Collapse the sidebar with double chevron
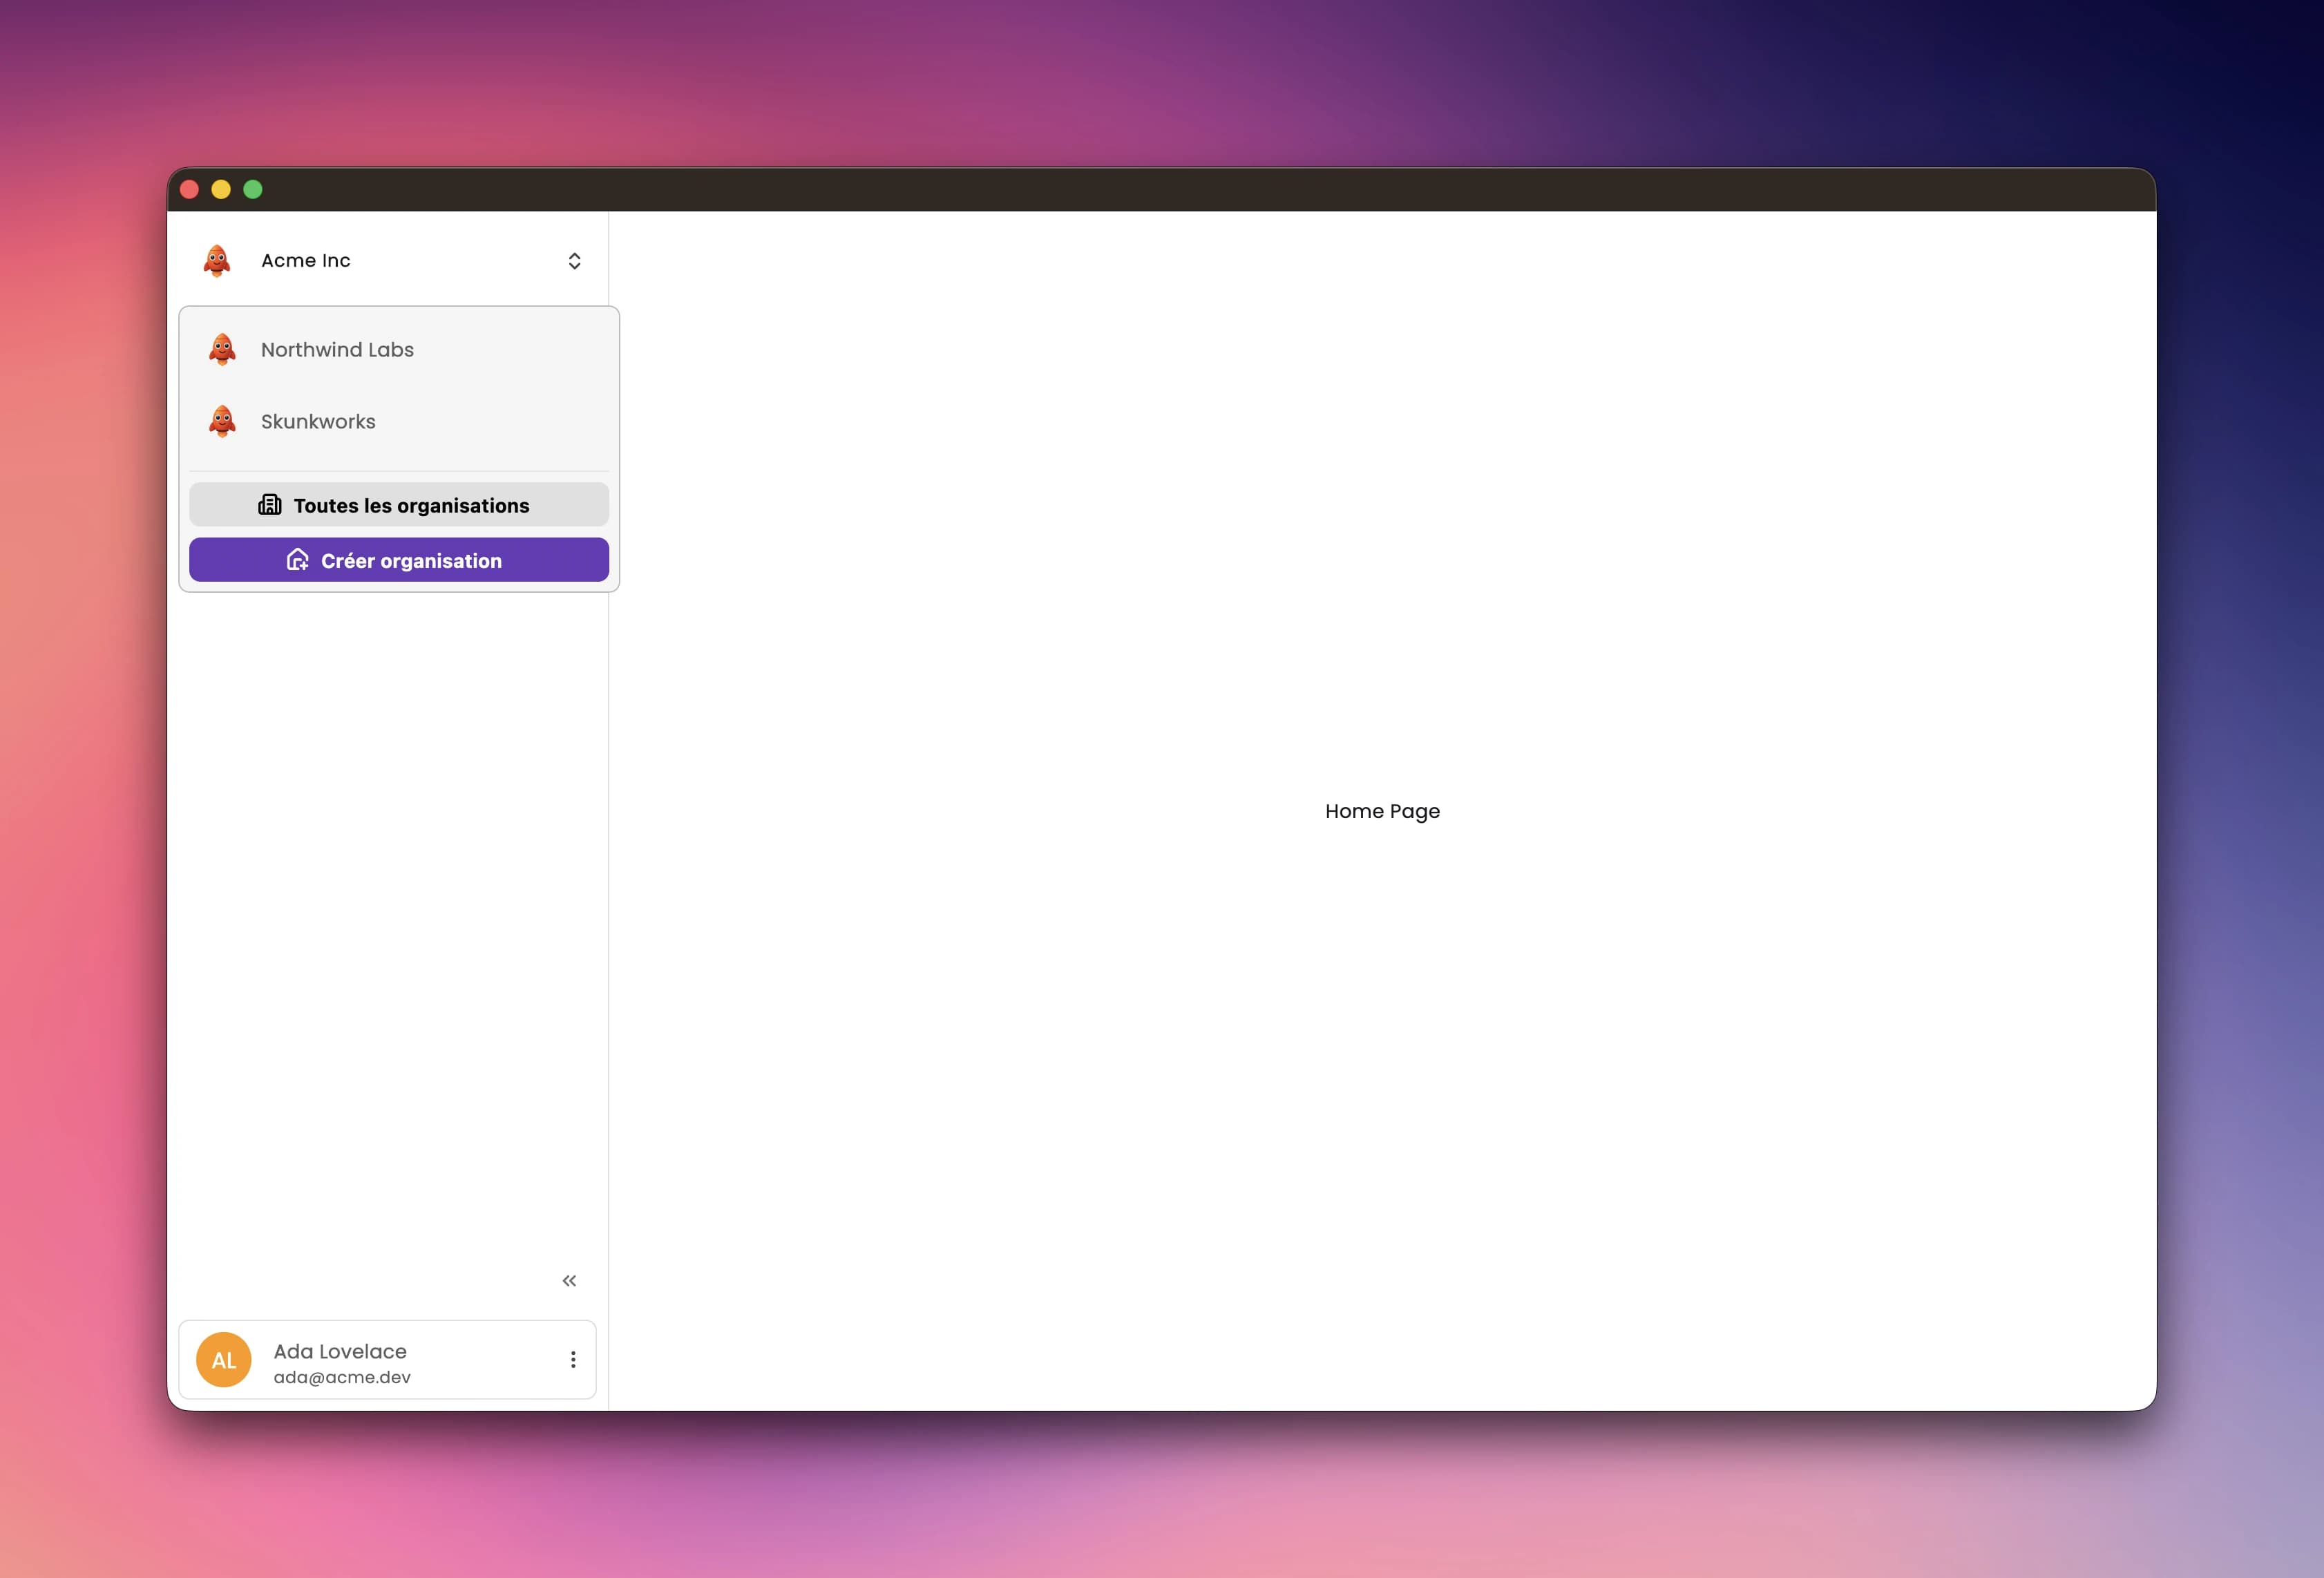The width and height of the screenshot is (2324, 1578). tap(569, 1280)
